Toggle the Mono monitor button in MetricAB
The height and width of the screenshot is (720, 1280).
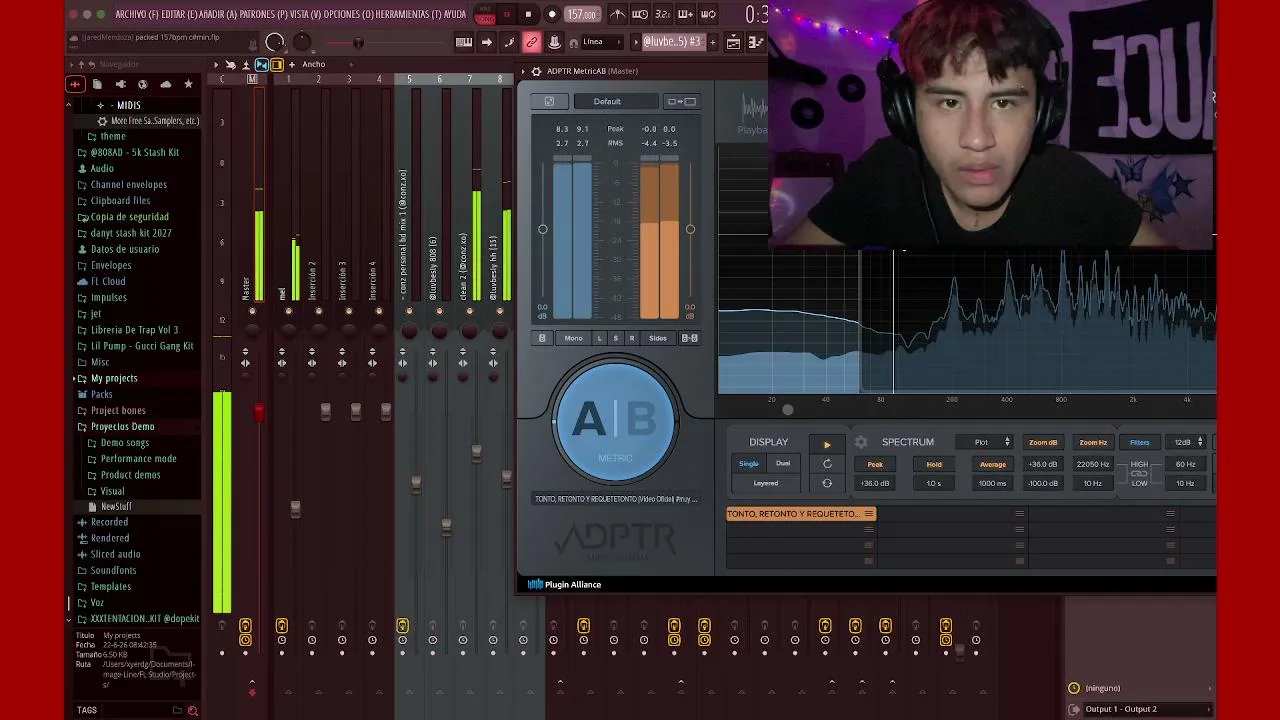[573, 338]
